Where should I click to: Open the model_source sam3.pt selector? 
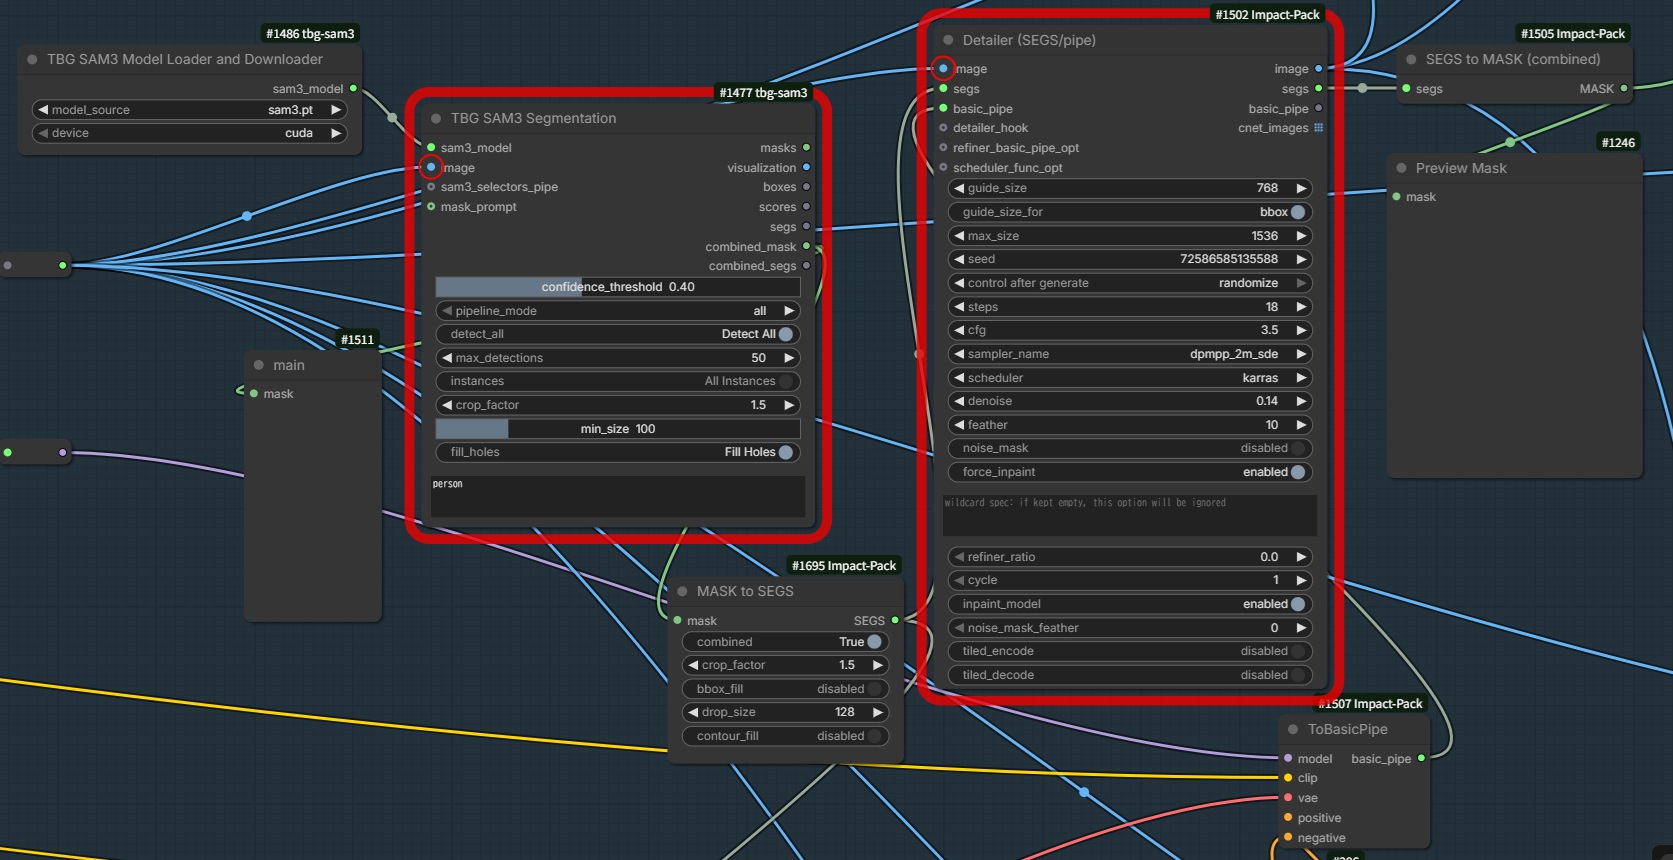(x=190, y=110)
